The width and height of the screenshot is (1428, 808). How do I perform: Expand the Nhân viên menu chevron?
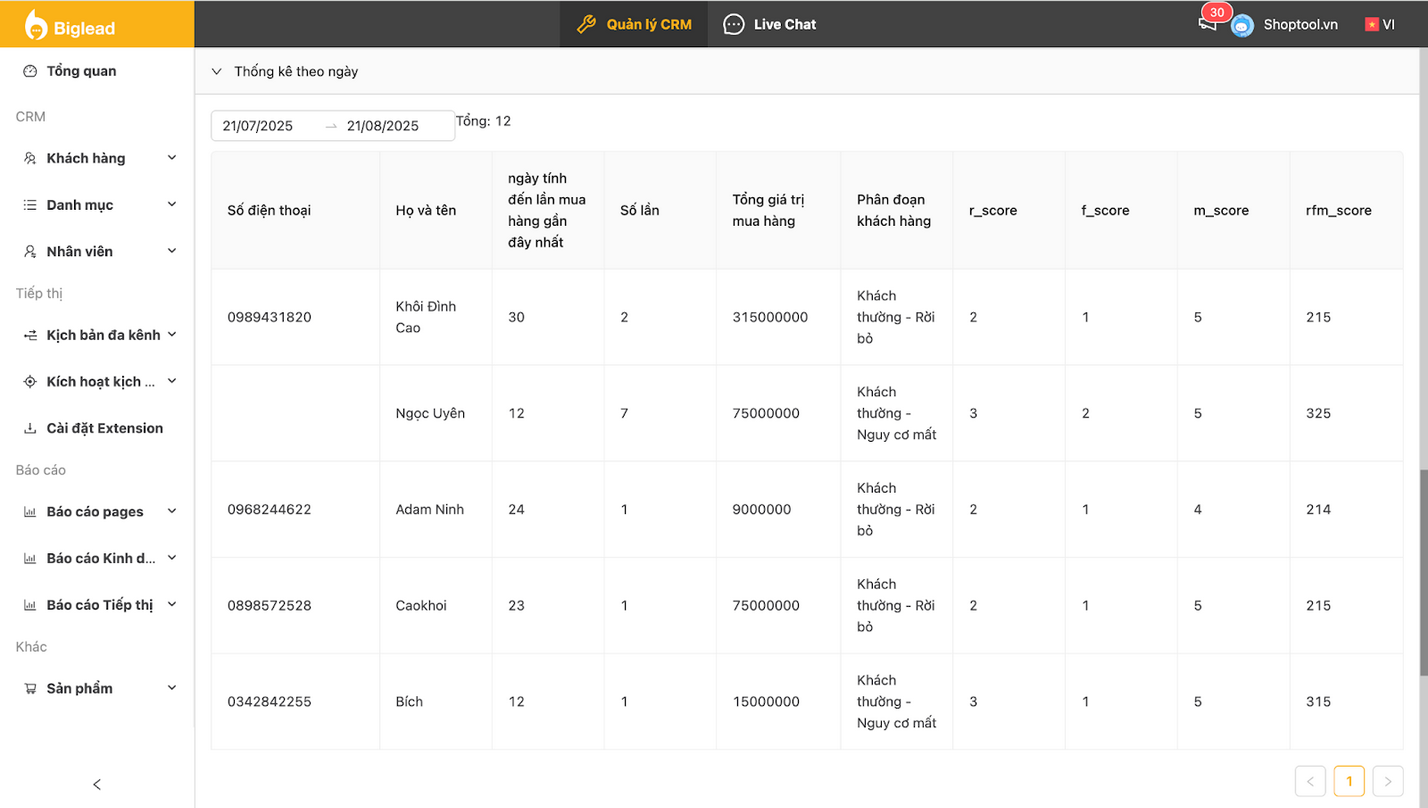click(172, 251)
